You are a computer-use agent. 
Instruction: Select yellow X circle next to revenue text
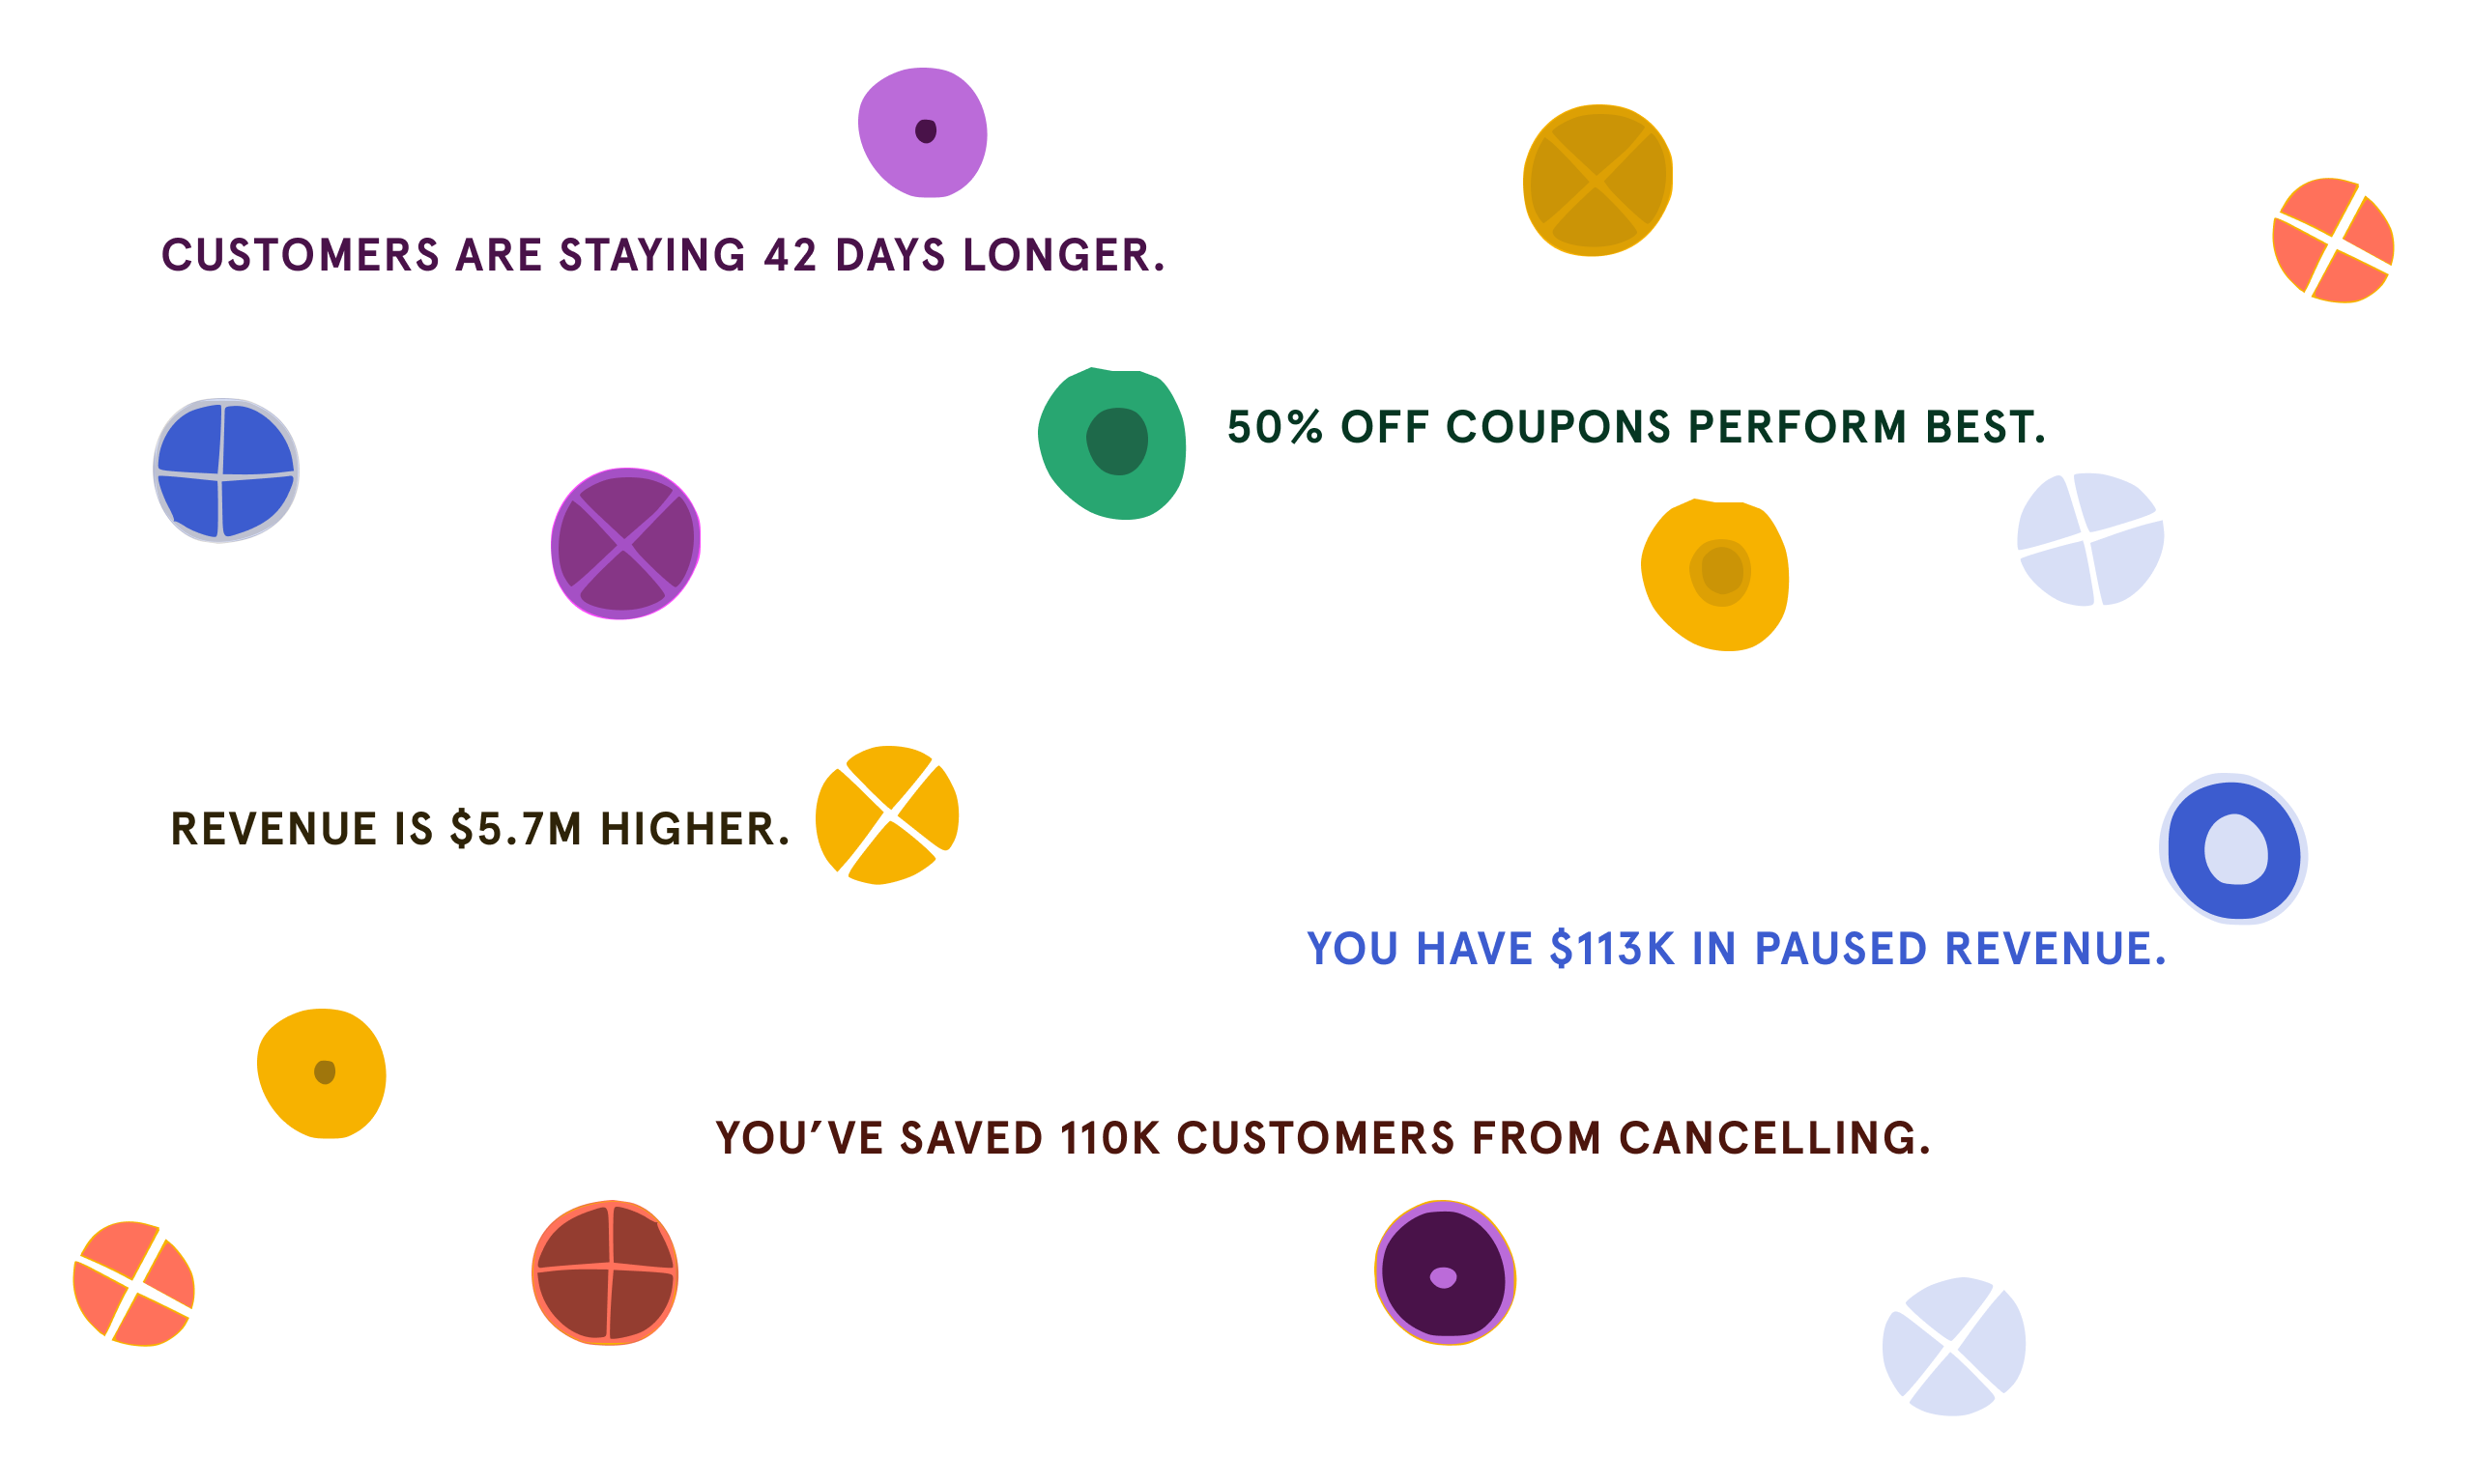[887, 815]
